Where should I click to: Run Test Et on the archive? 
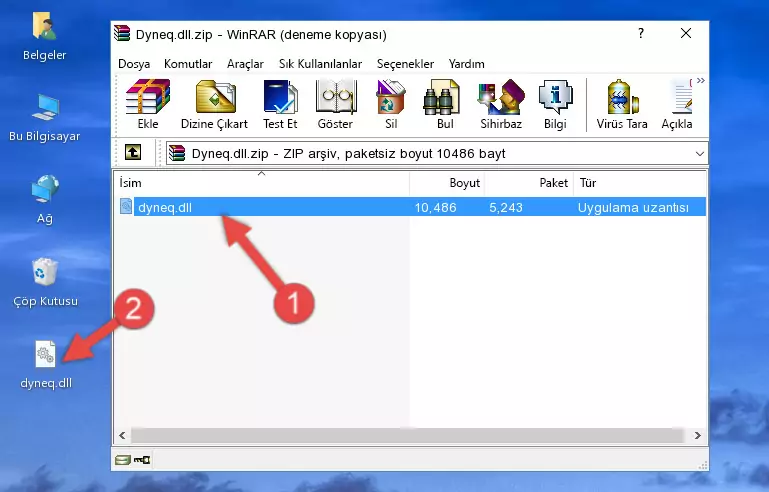point(280,104)
